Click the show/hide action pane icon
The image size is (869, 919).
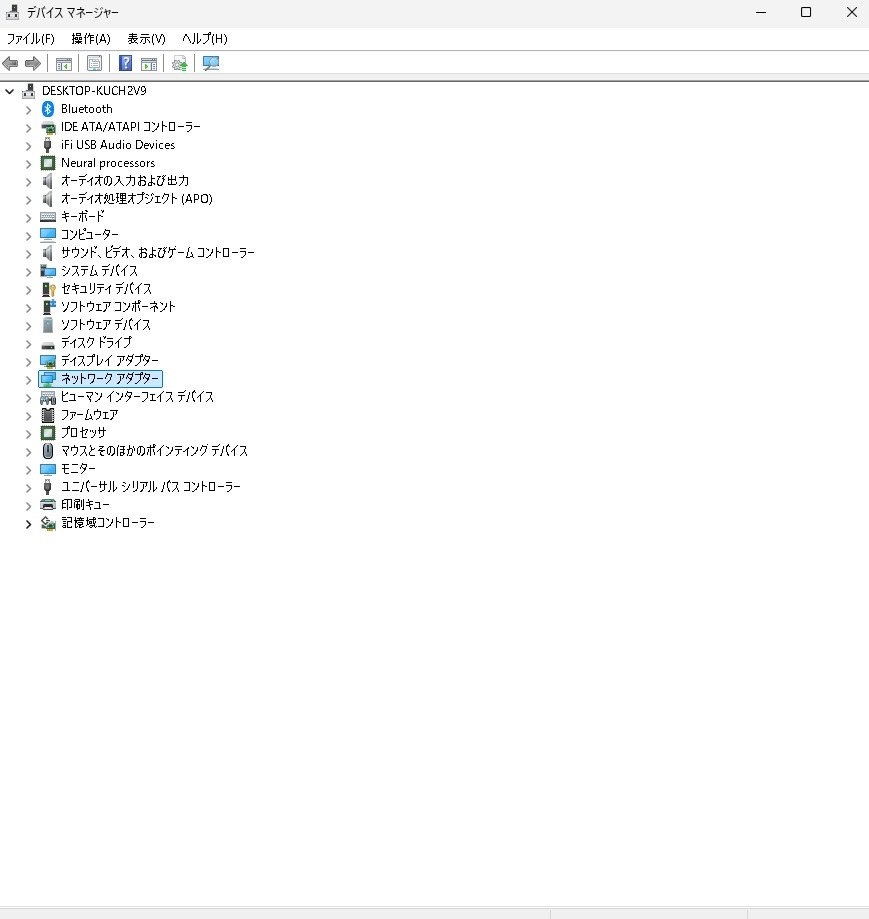[149, 64]
